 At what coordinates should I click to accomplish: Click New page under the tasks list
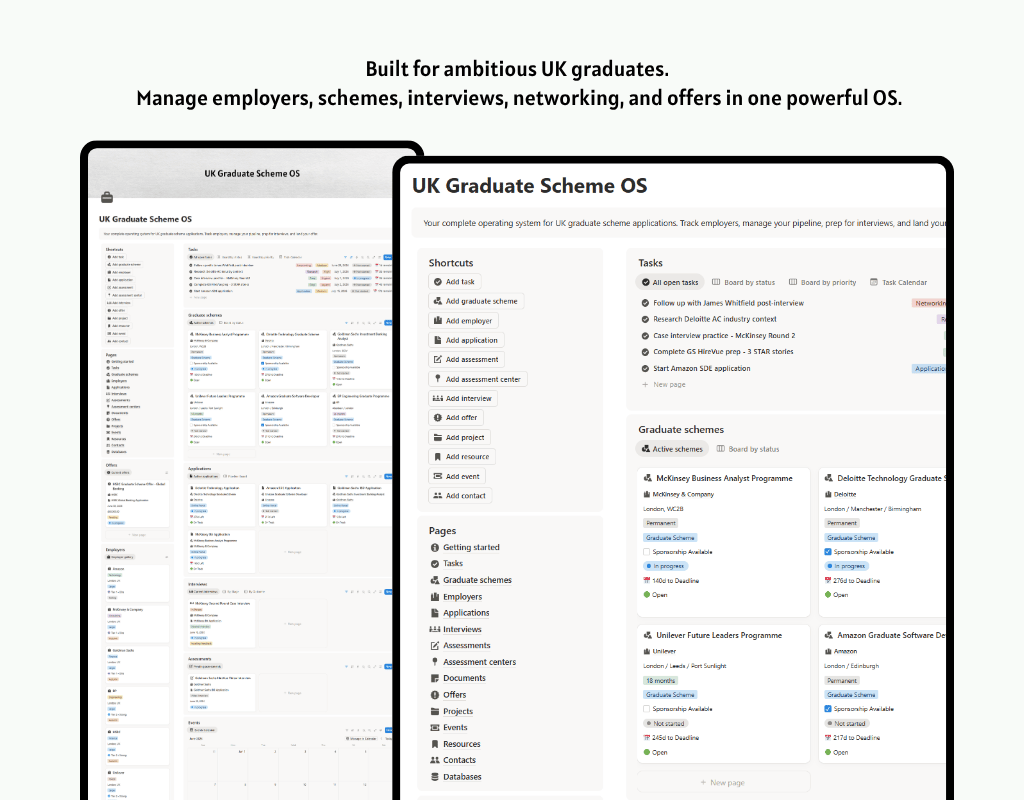pyautogui.click(x=664, y=385)
